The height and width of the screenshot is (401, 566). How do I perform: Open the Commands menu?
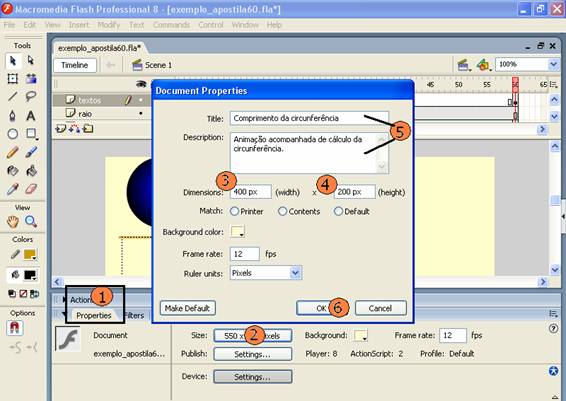[x=171, y=25]
